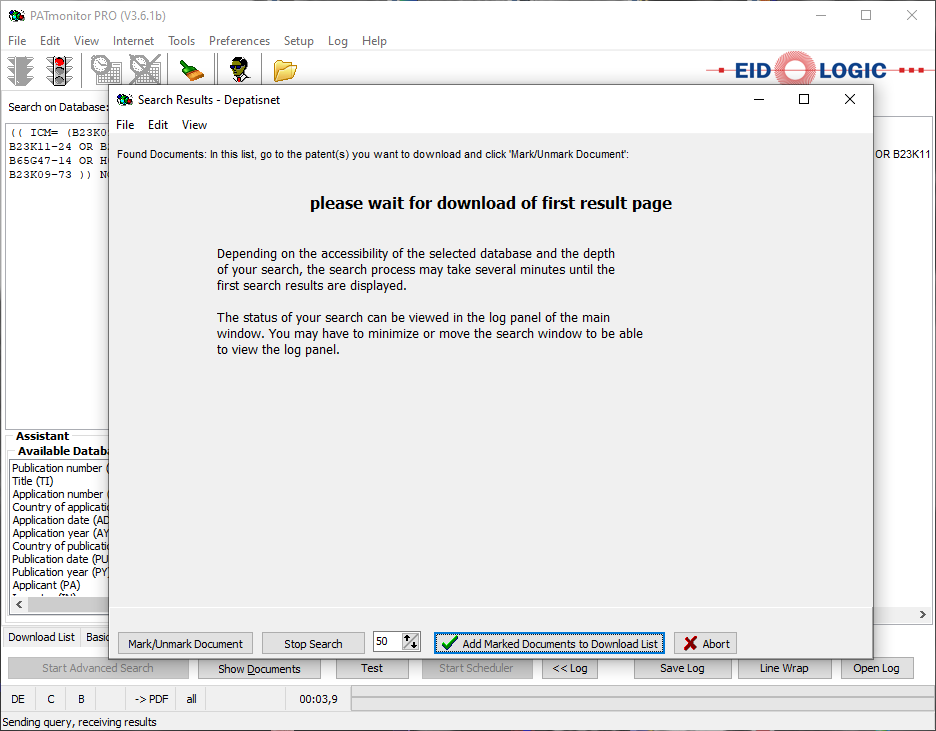Open Edit menu in Search Results window

coord(158,125)
